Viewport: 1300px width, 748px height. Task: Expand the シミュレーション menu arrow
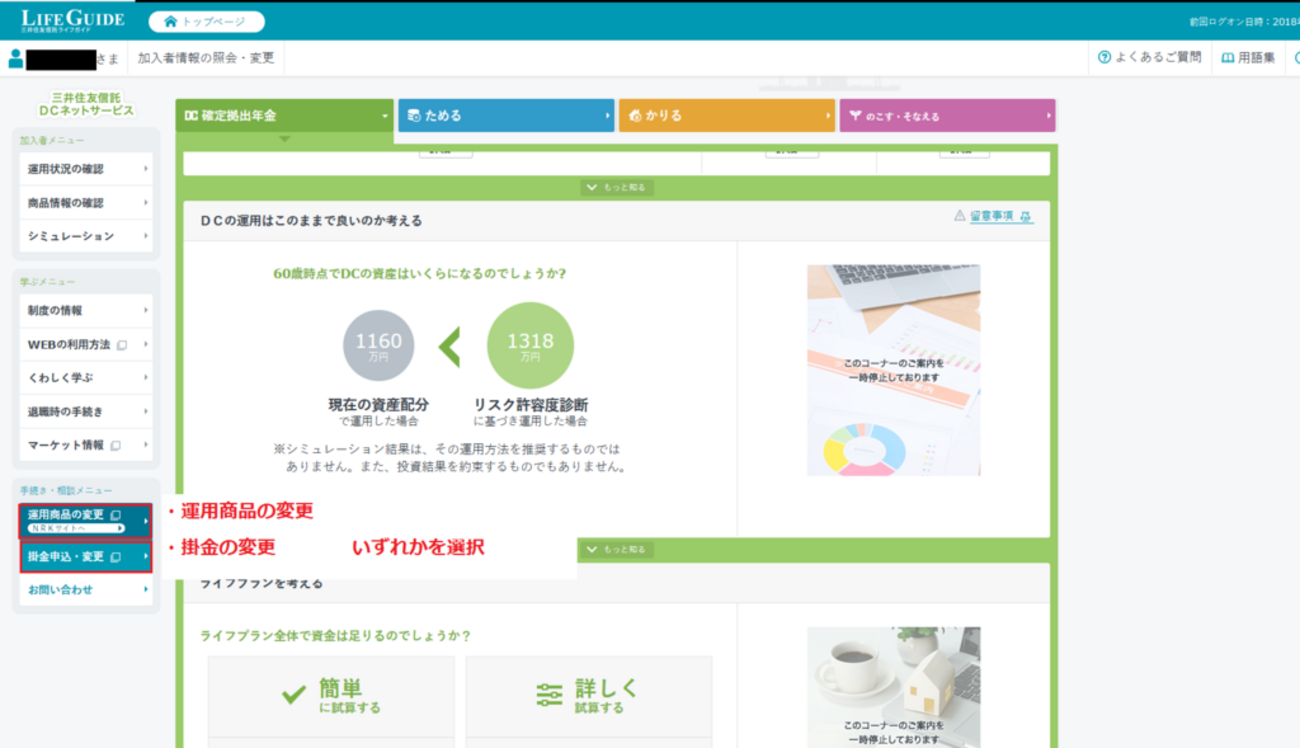pos(147,237)
